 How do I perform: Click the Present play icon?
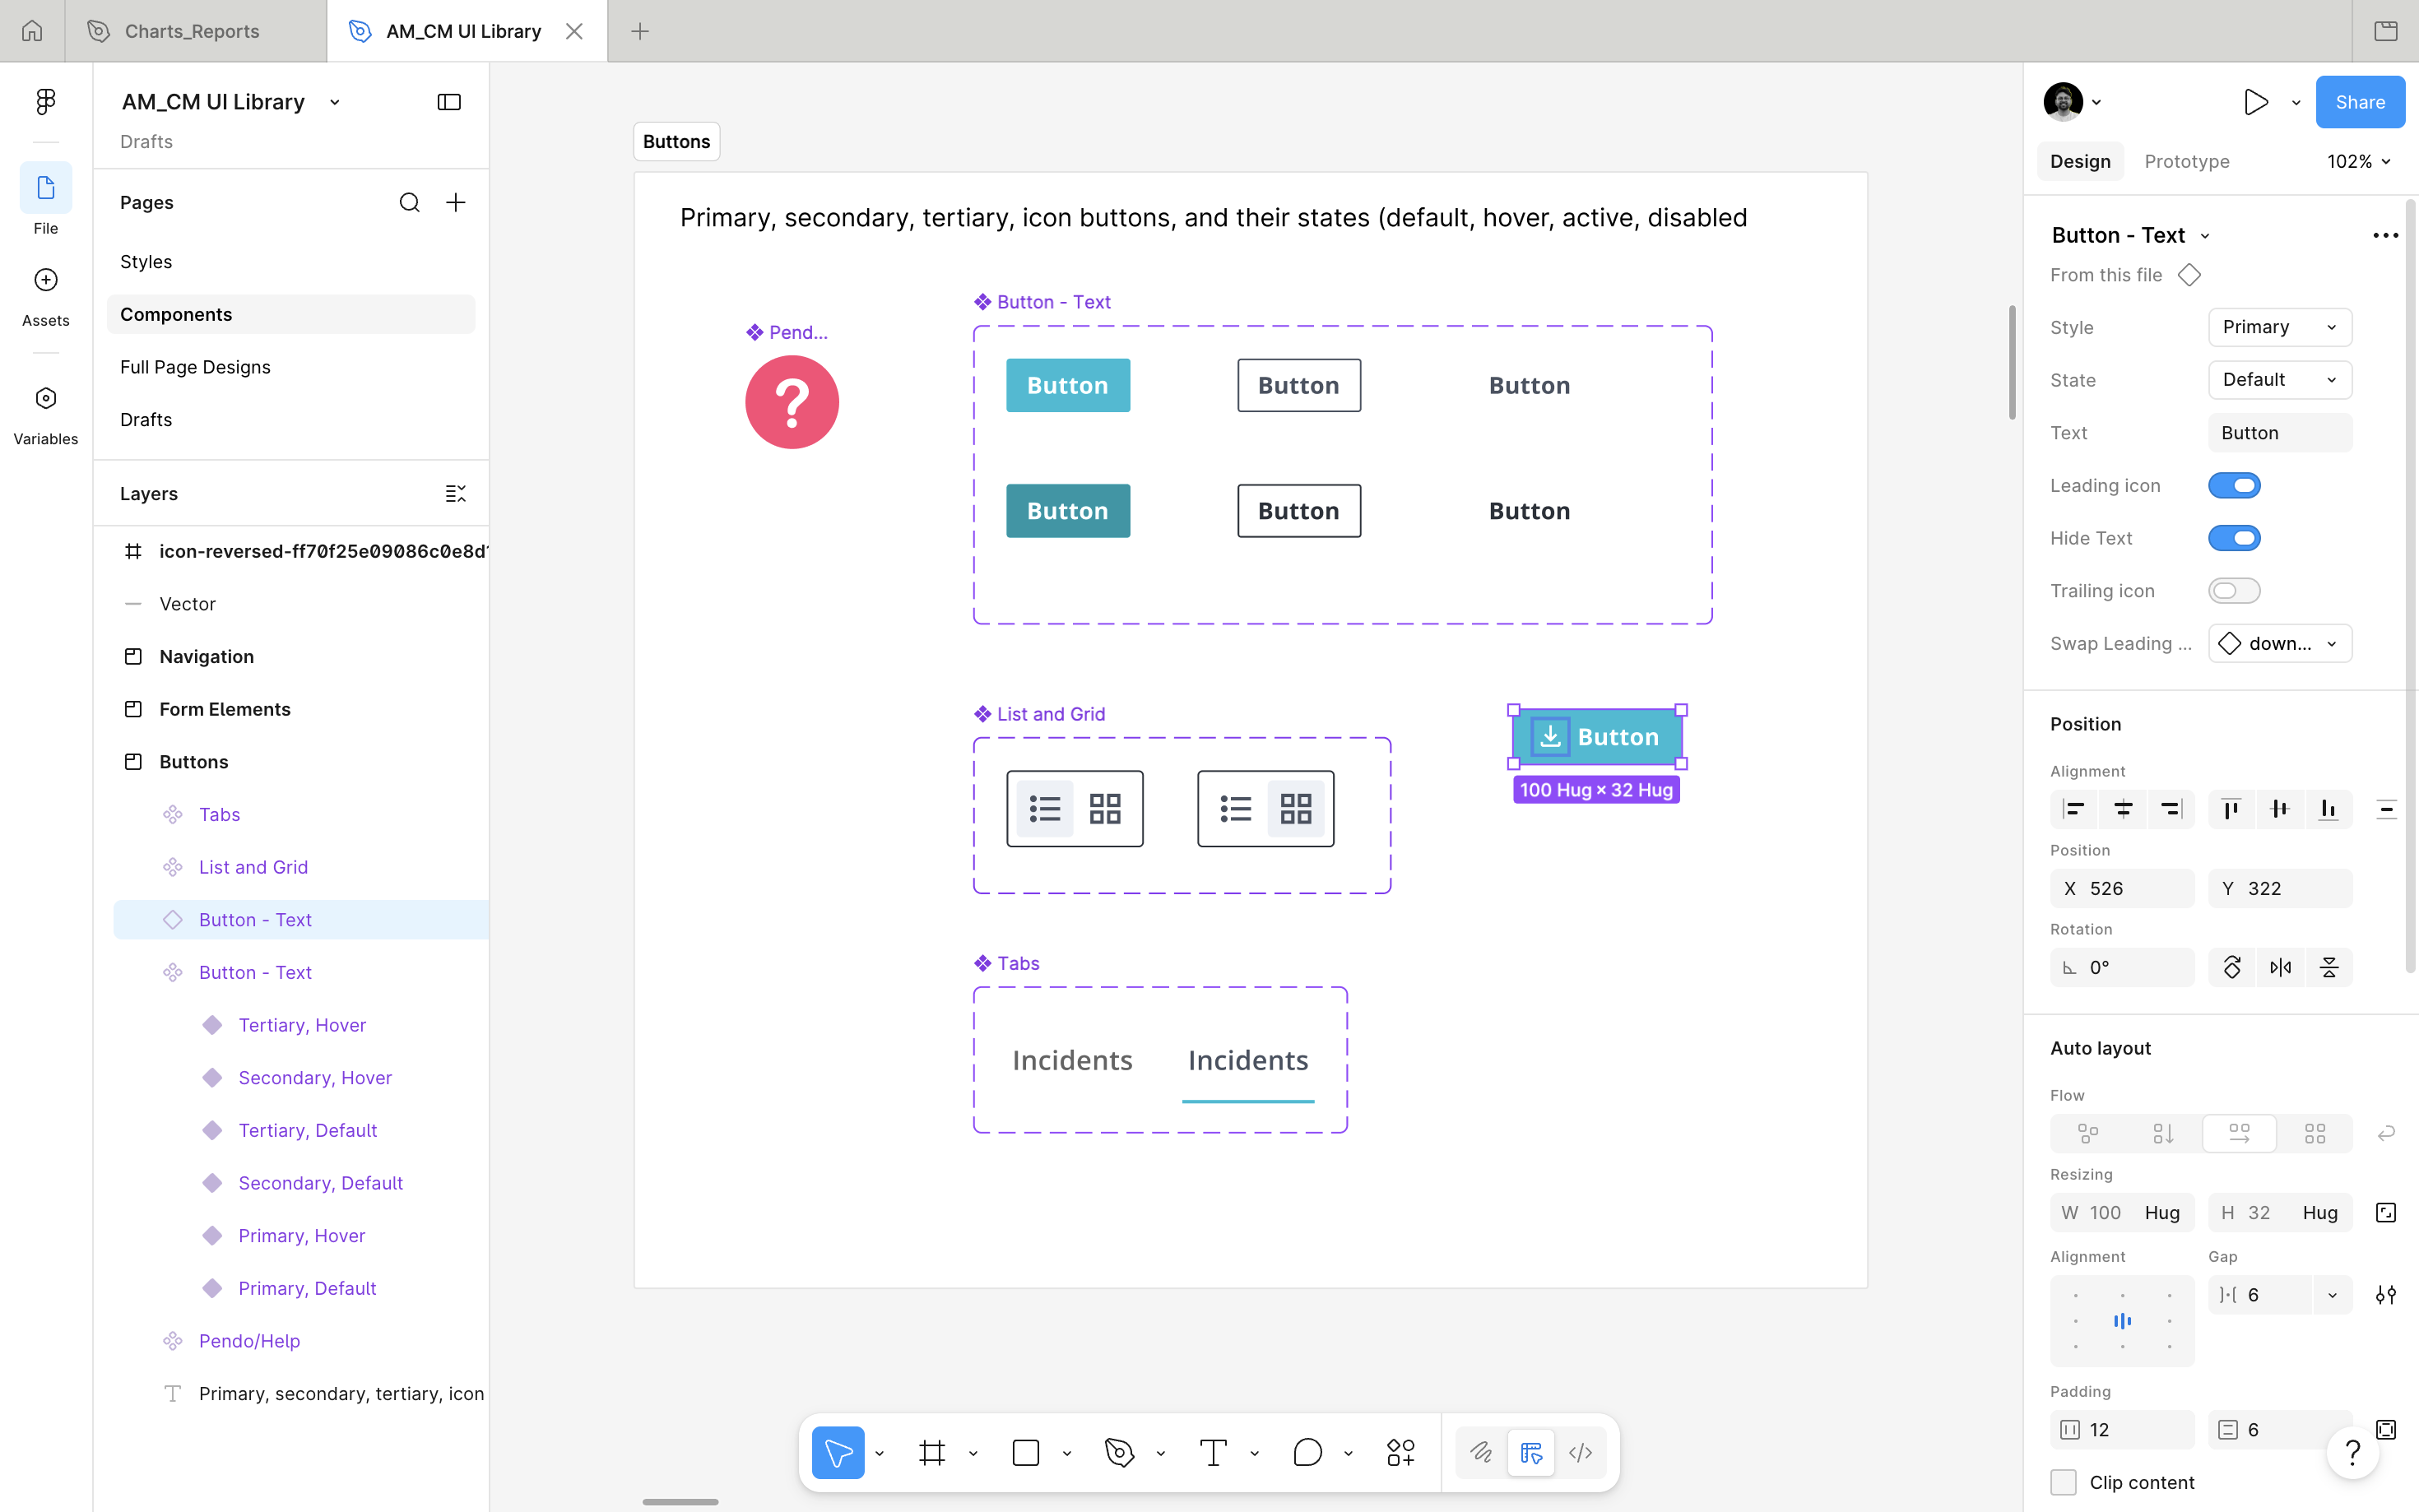[x=2255, y=102]
